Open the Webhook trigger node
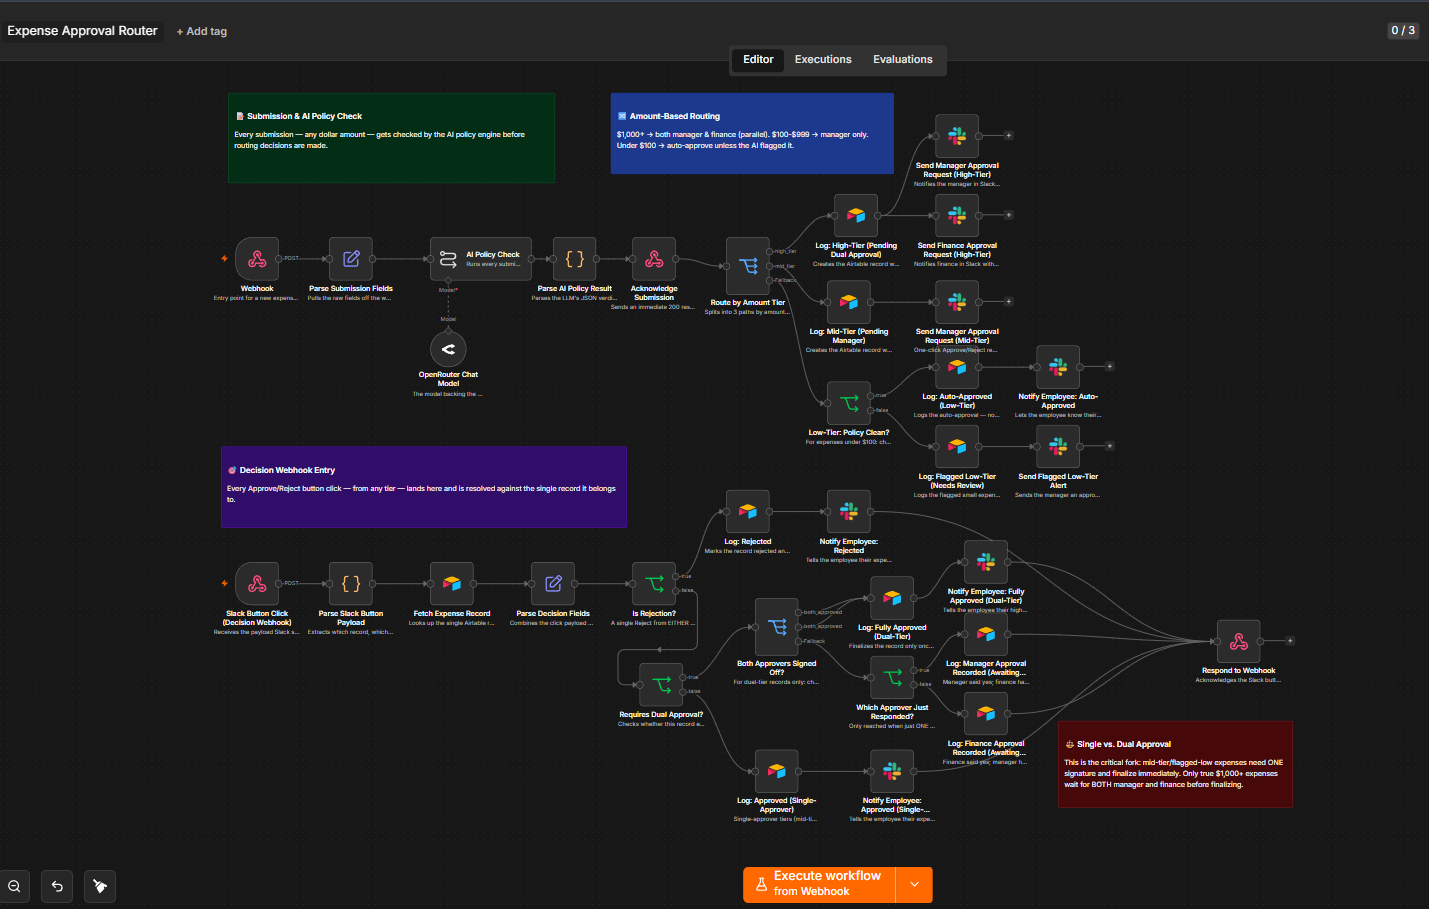This screenshot has height=909, width=1429. pos(257,259)
